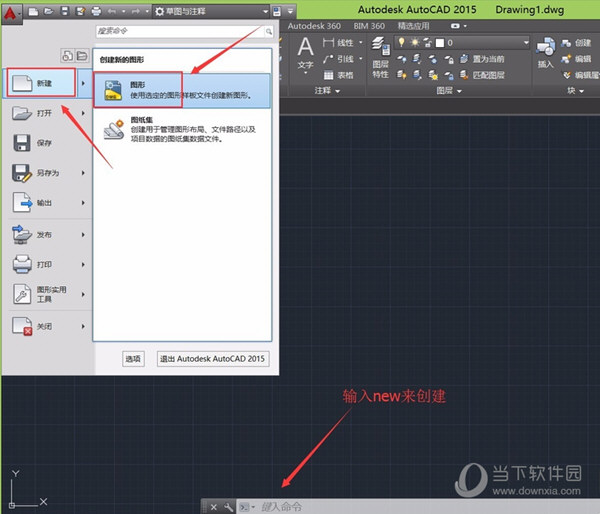Image resolution: width=600 pixels, height=514 pixels.
Task: Expand the submenu arrow beside 发布
Action: pyautogui.click(x=83, y=235)
